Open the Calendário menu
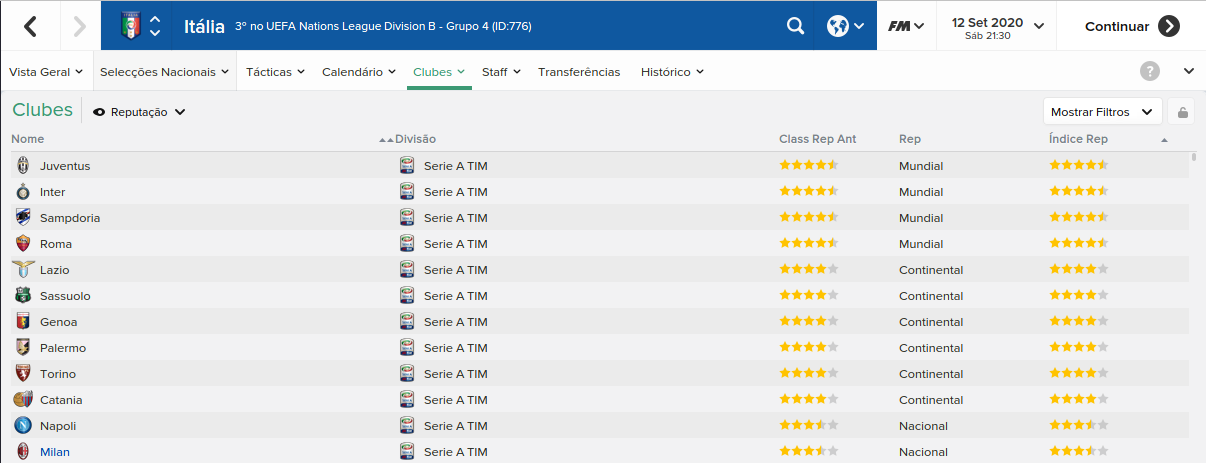Image resolution: width=1206 pixels, height=463 pixels. click(359, 72)
